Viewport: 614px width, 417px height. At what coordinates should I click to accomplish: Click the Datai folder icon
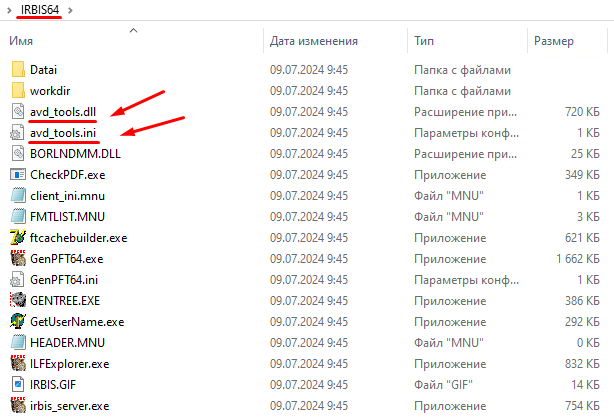[x=18, y=70]
